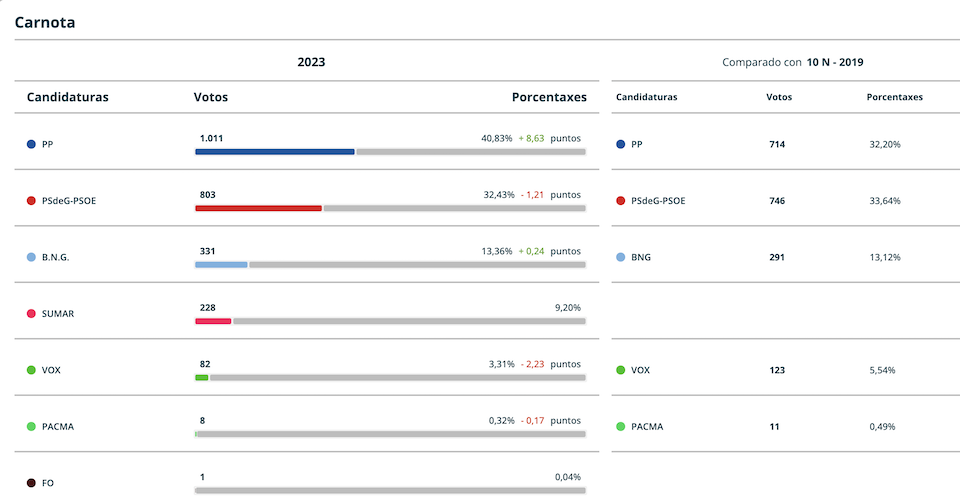Click the 2023 election year heading
The width and height of the screenshot is (960, 502).
tap(311, 62)
